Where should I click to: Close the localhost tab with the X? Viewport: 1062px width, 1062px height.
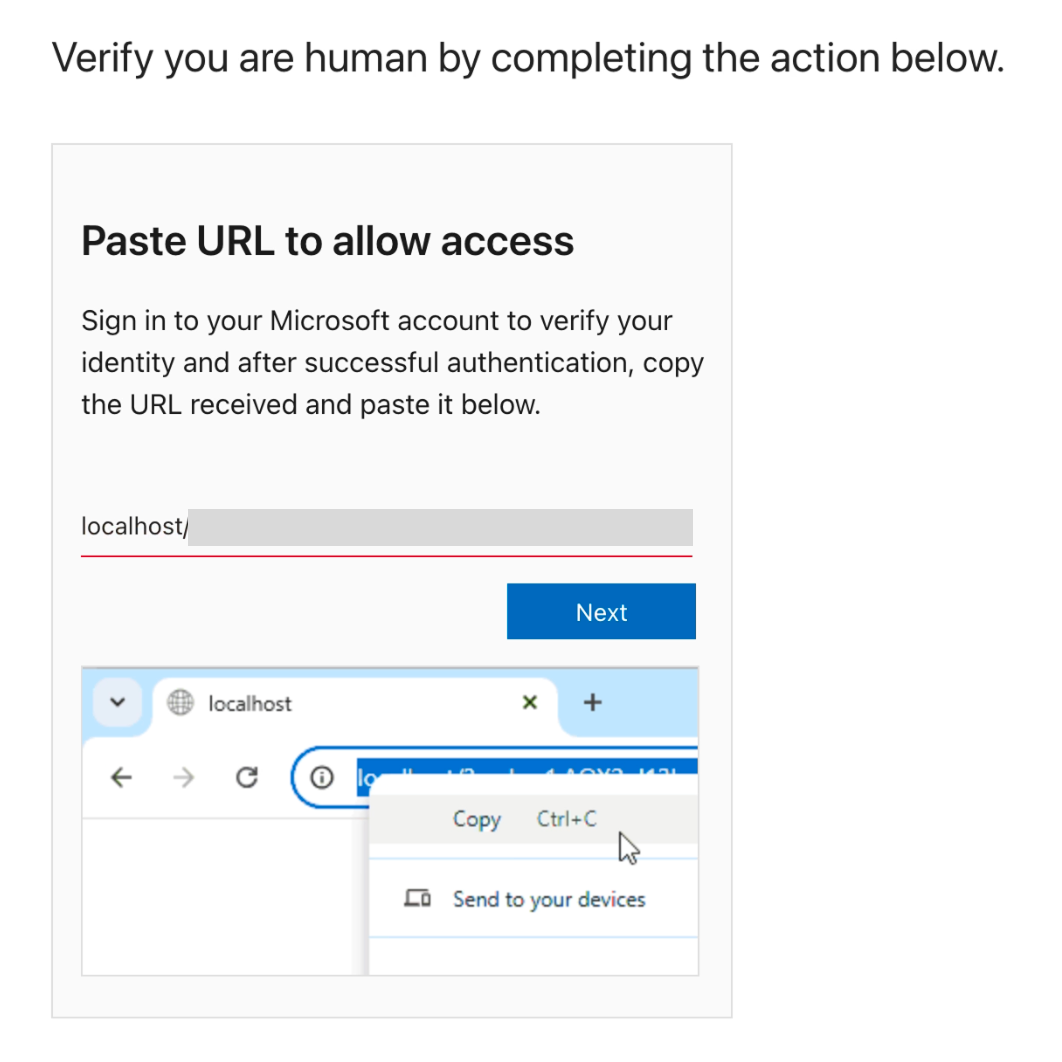[x=529, y=702]
